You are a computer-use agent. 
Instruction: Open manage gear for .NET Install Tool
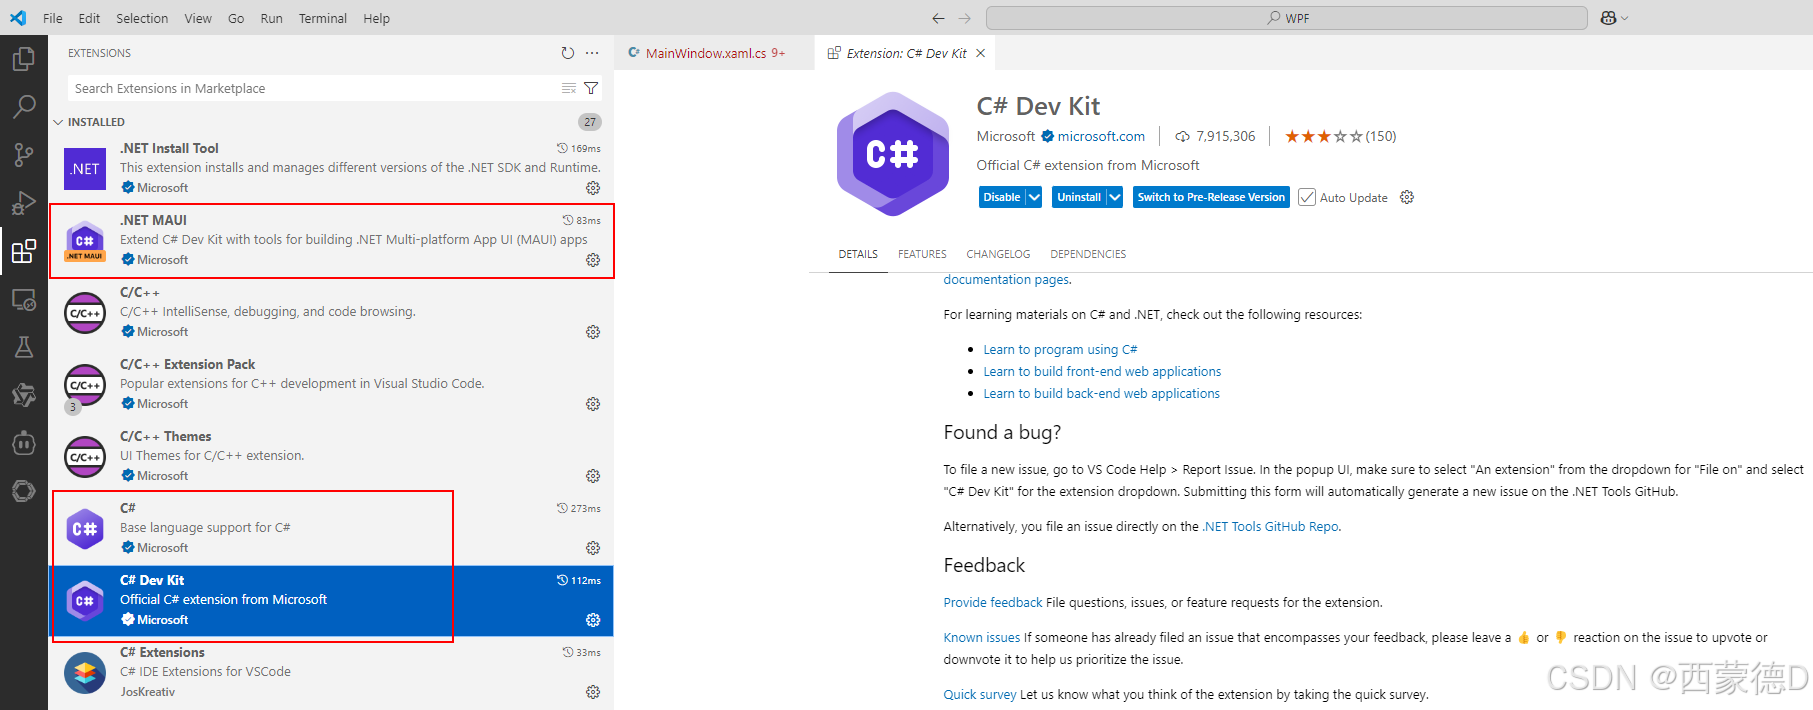[593, 188]
